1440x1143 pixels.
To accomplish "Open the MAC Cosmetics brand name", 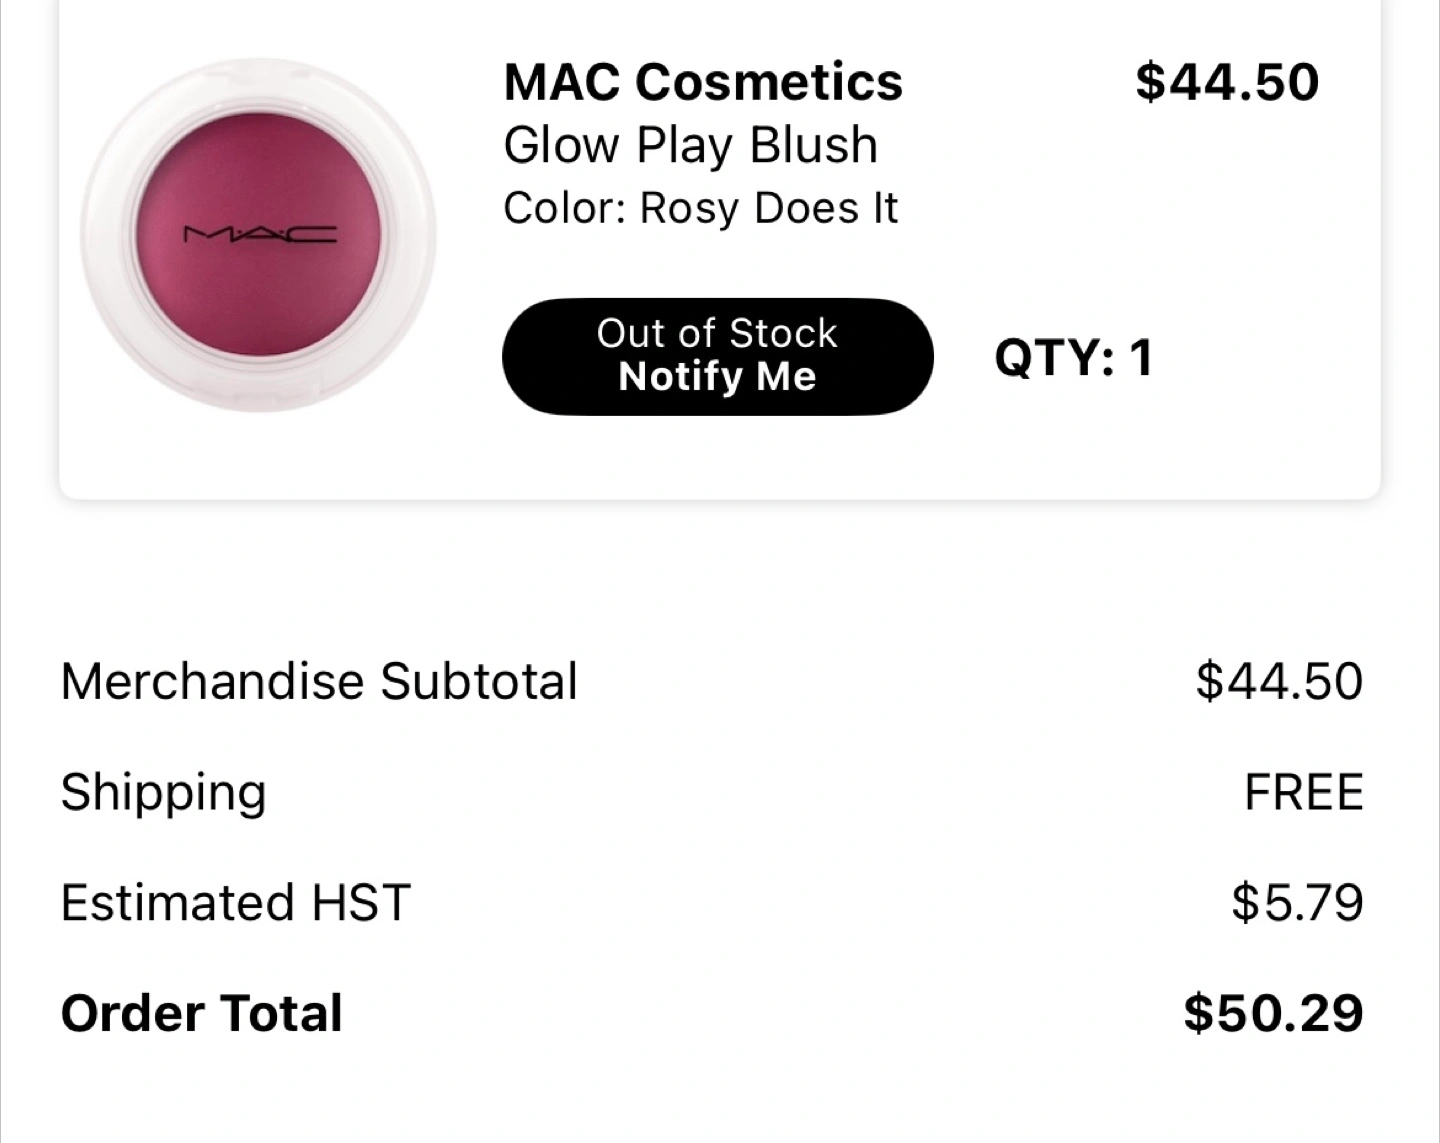I will point(703,82).
